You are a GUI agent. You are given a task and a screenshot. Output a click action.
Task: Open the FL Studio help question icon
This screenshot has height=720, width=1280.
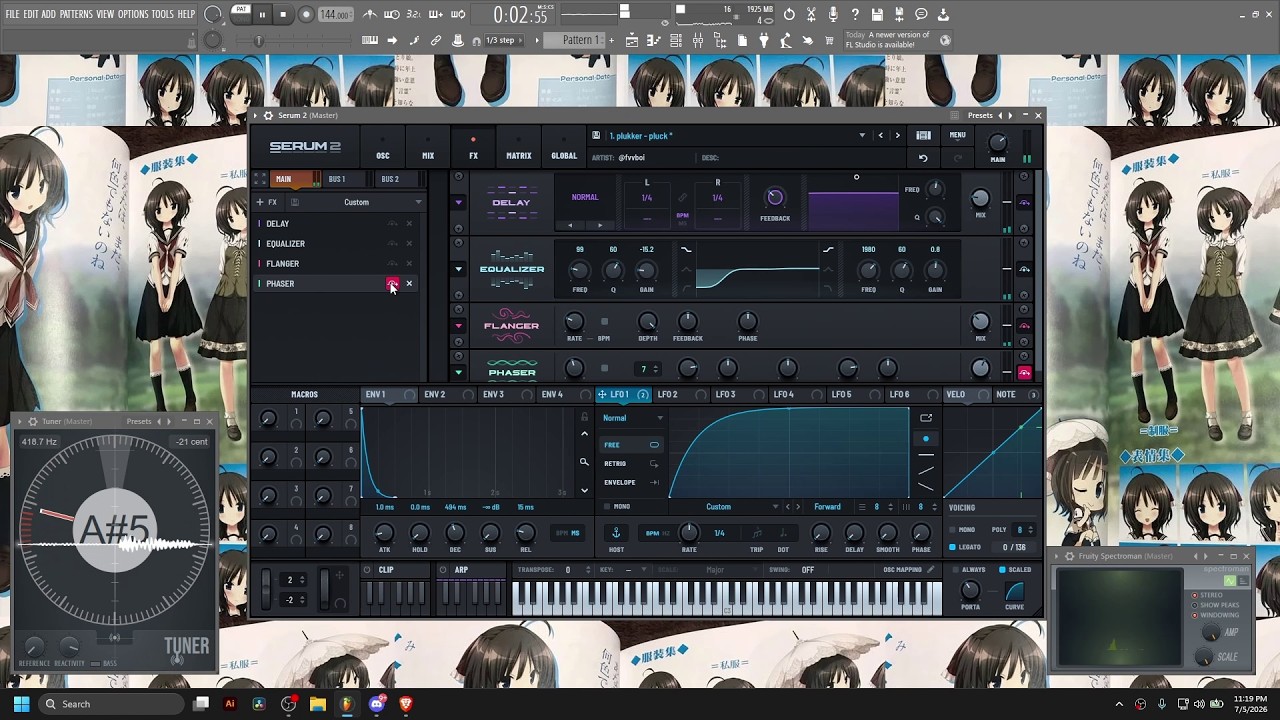tap(855, 15)
